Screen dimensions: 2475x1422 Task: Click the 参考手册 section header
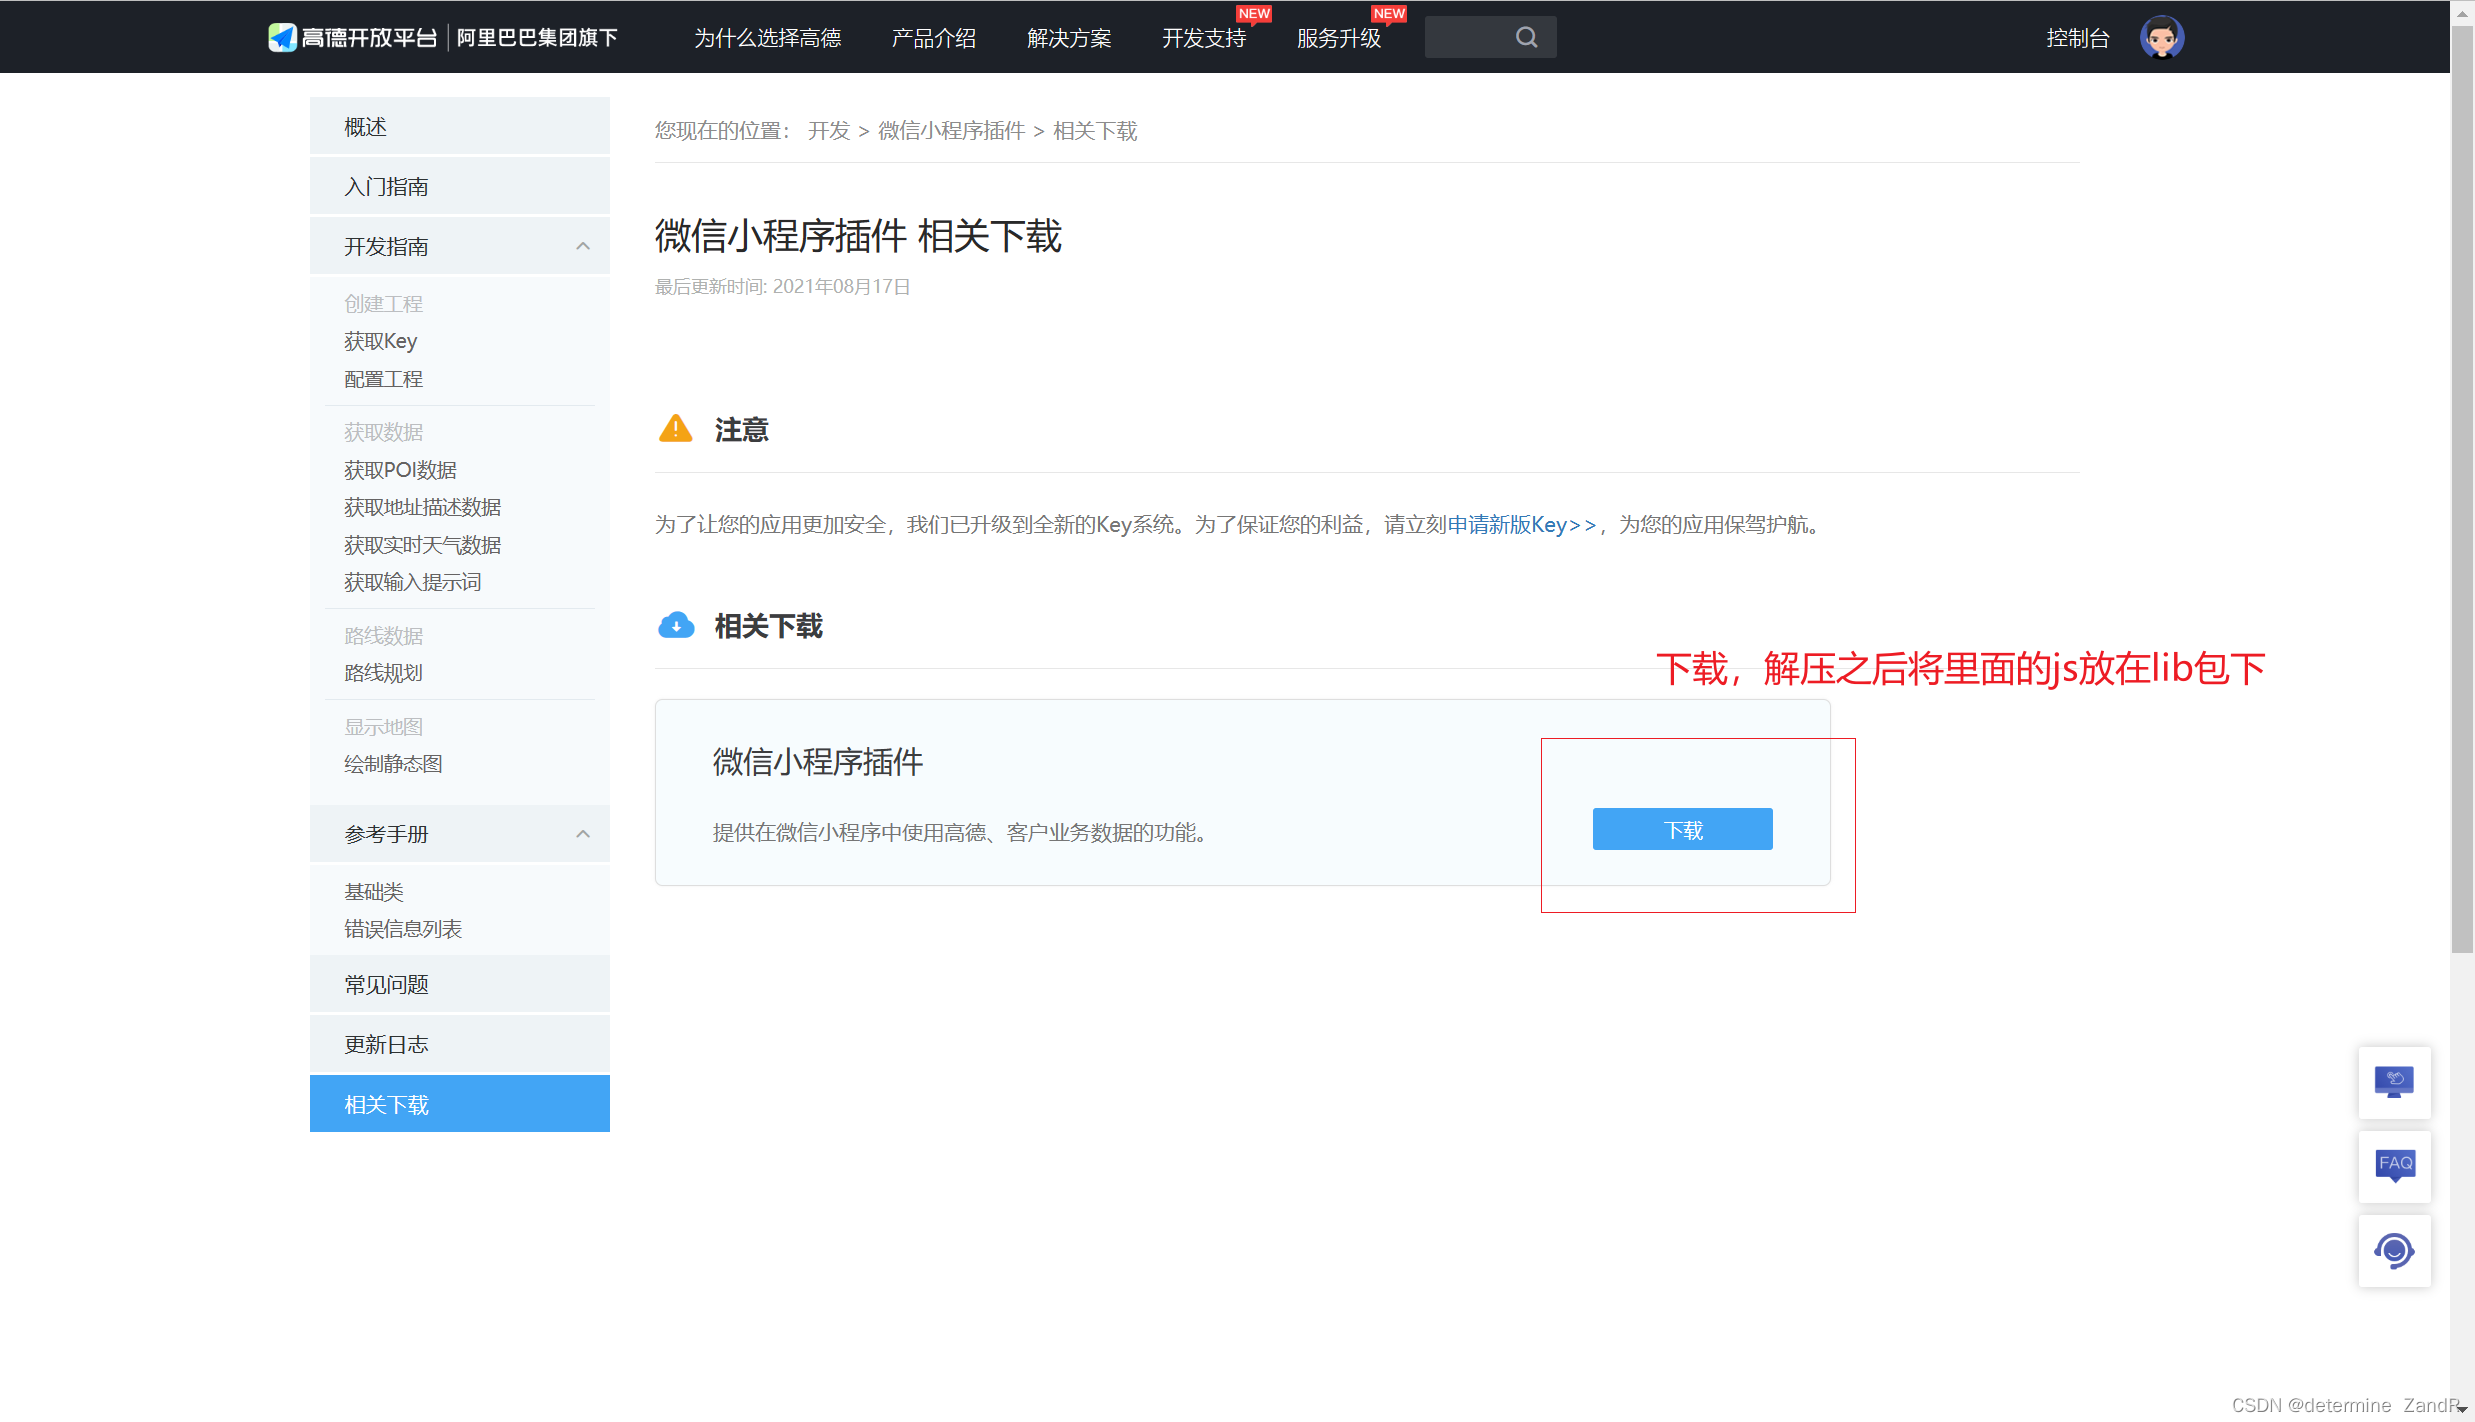click(460, 834)
